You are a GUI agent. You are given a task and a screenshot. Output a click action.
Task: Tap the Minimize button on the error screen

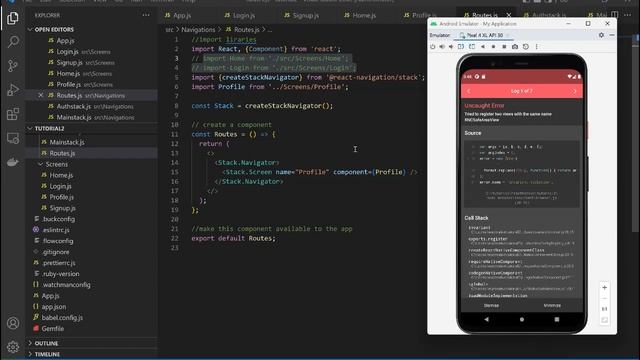coord(552,305)
